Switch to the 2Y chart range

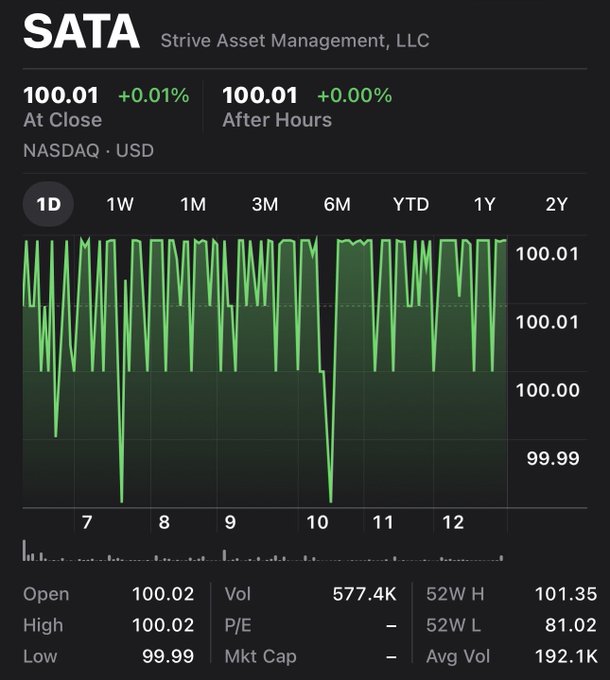(x=556, y=204)
